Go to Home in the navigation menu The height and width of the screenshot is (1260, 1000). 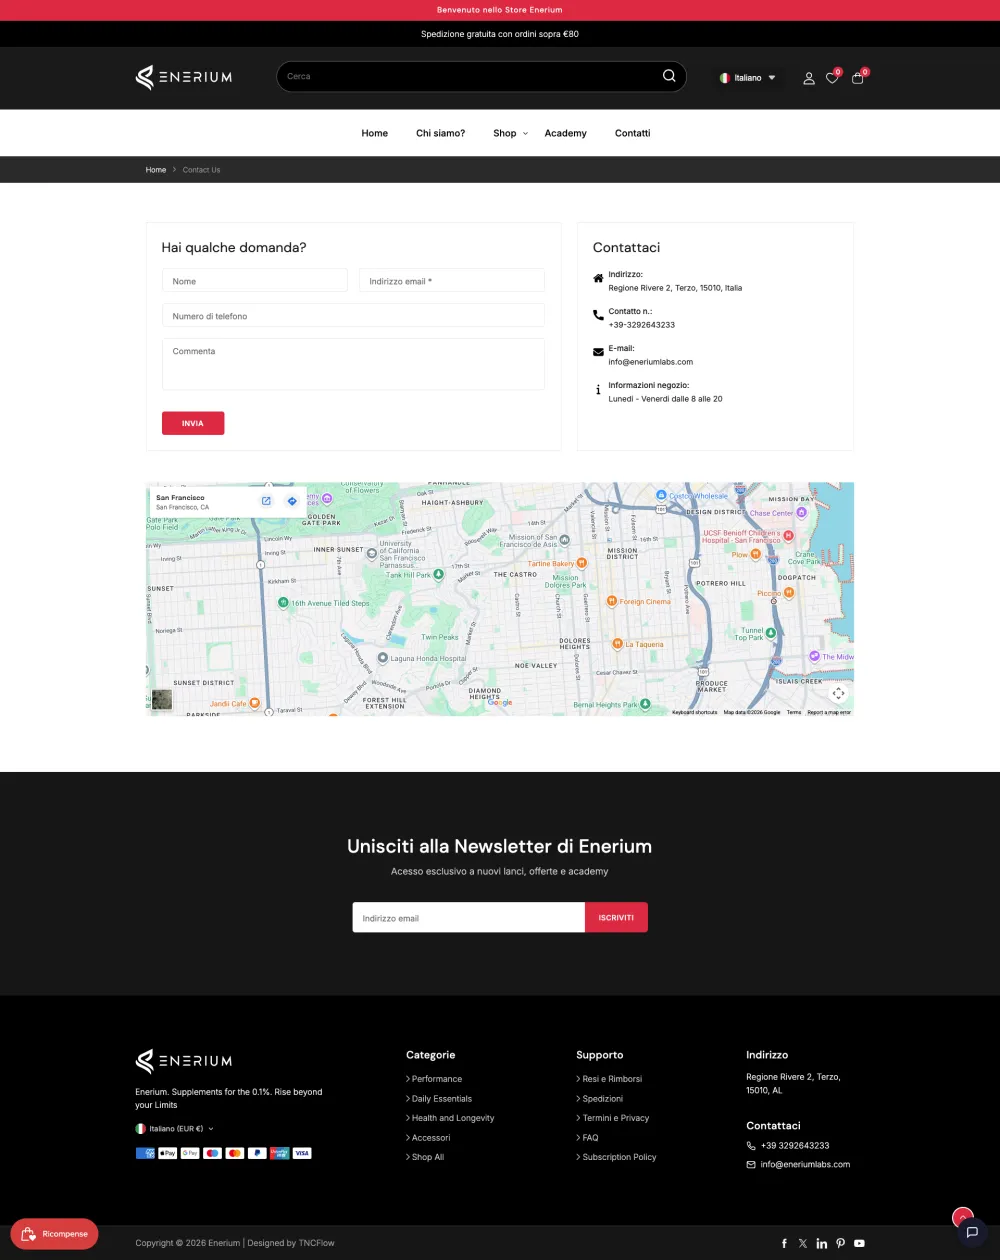(375, 133)
